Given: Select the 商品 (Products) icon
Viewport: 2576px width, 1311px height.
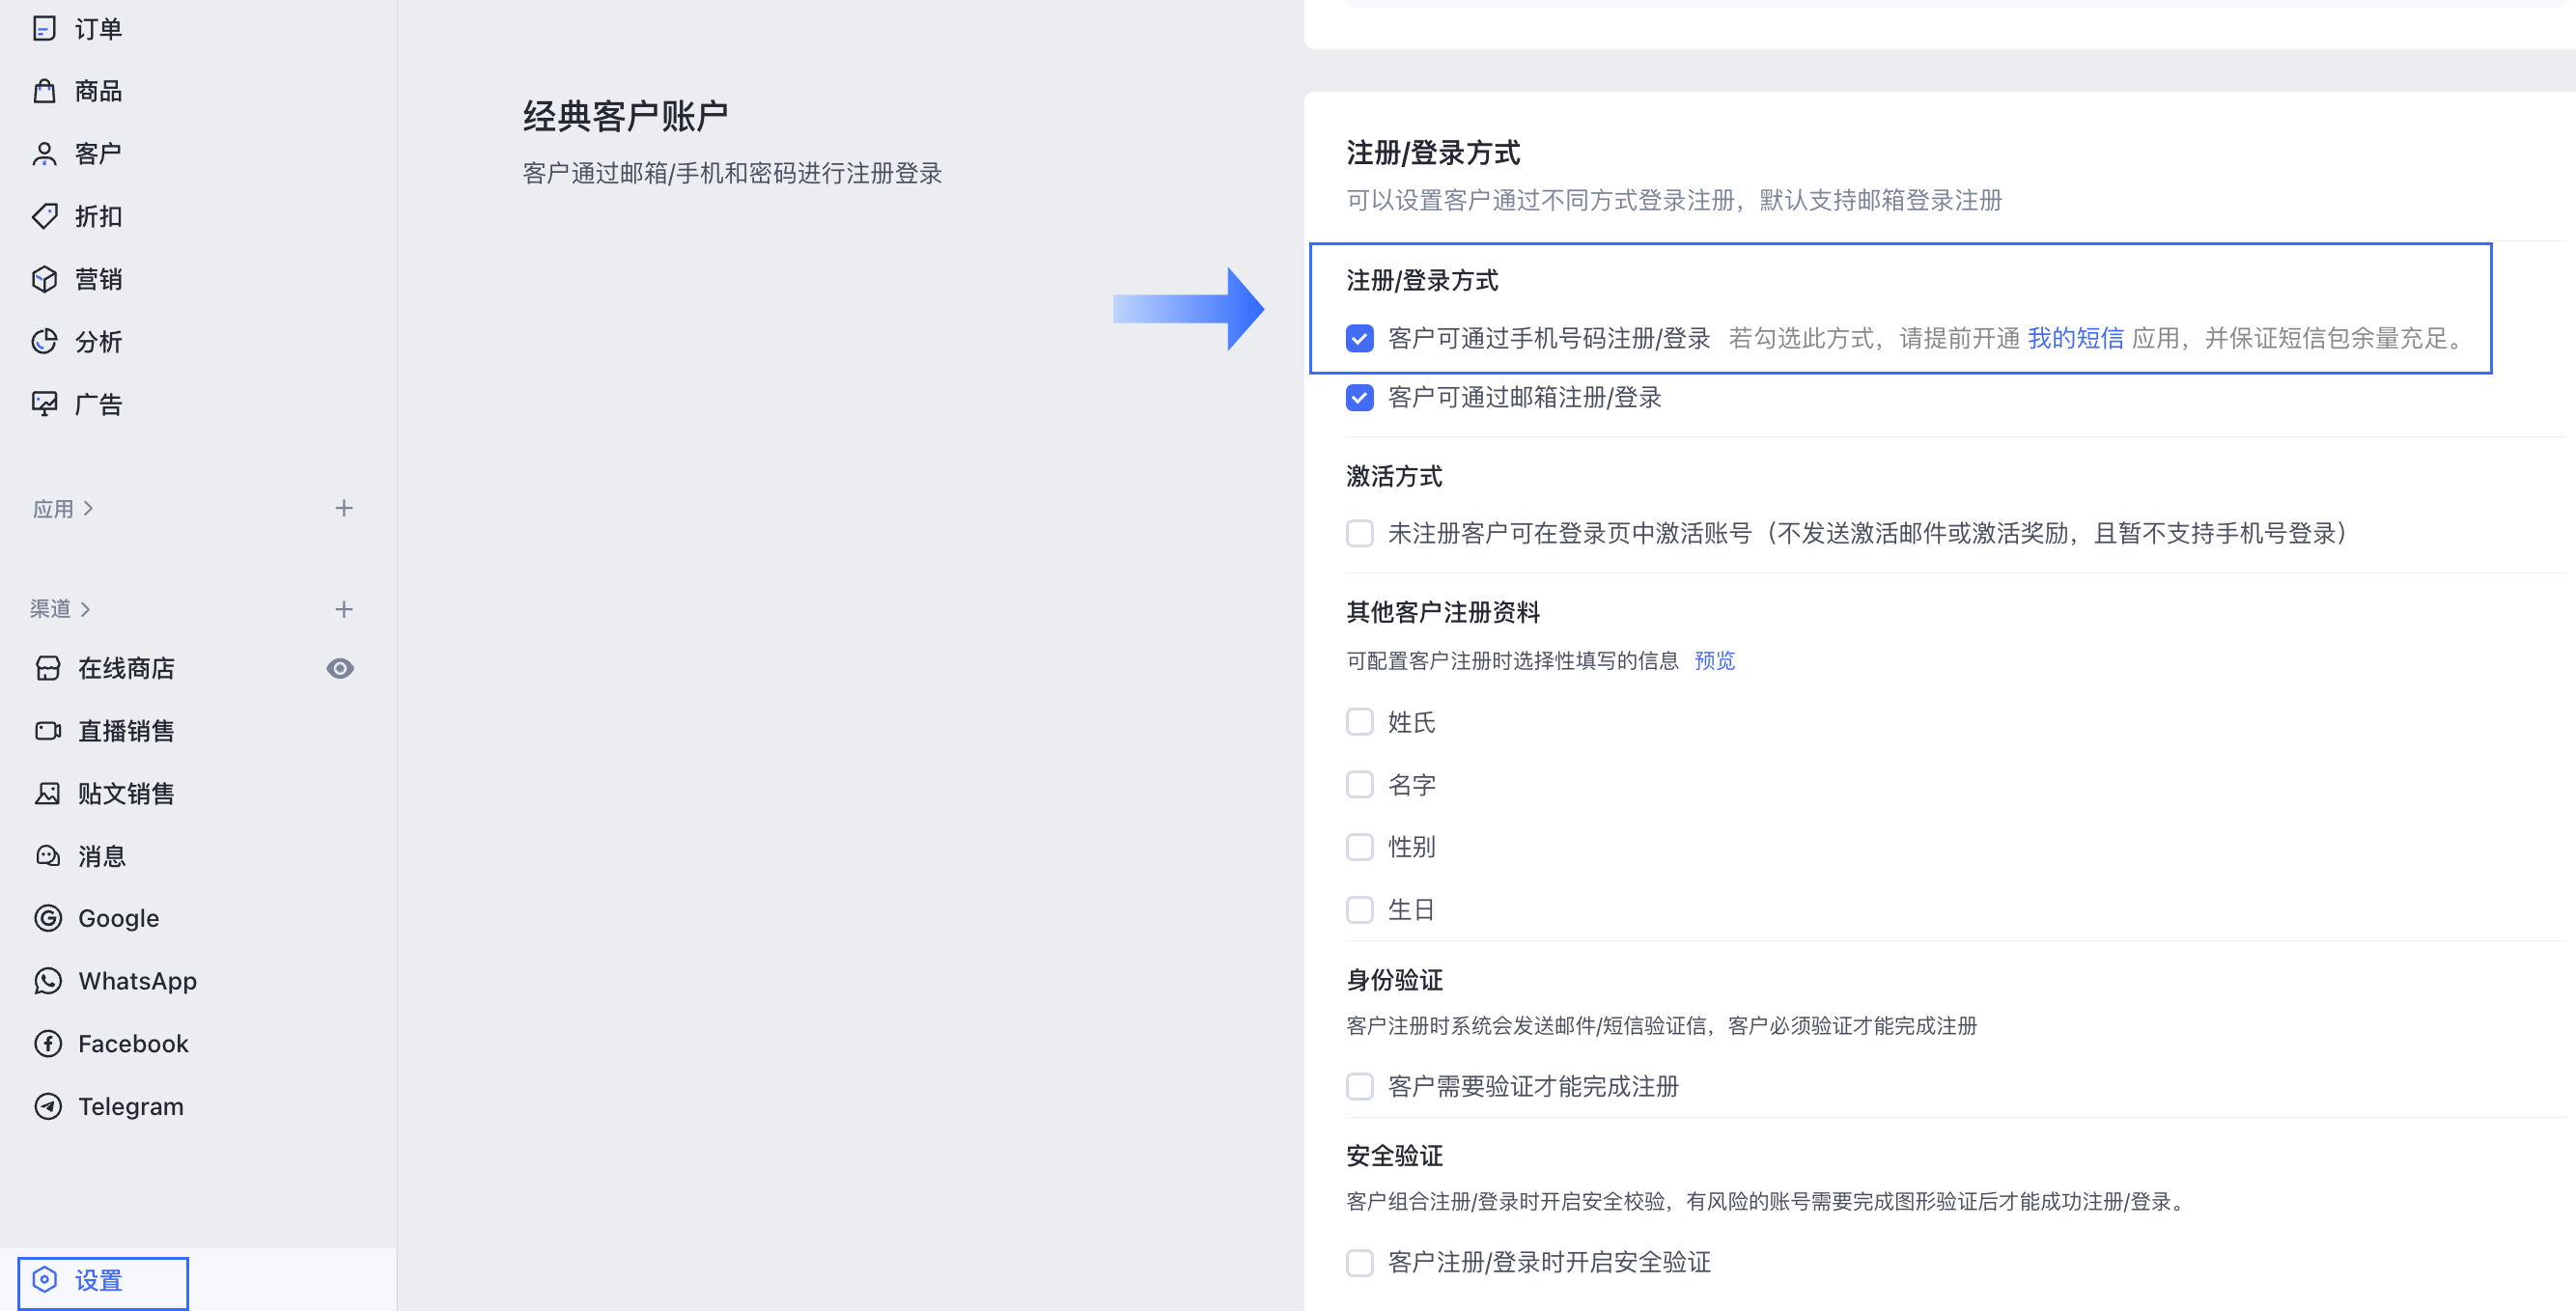Looking at the screenshot, I should [46, 90].
